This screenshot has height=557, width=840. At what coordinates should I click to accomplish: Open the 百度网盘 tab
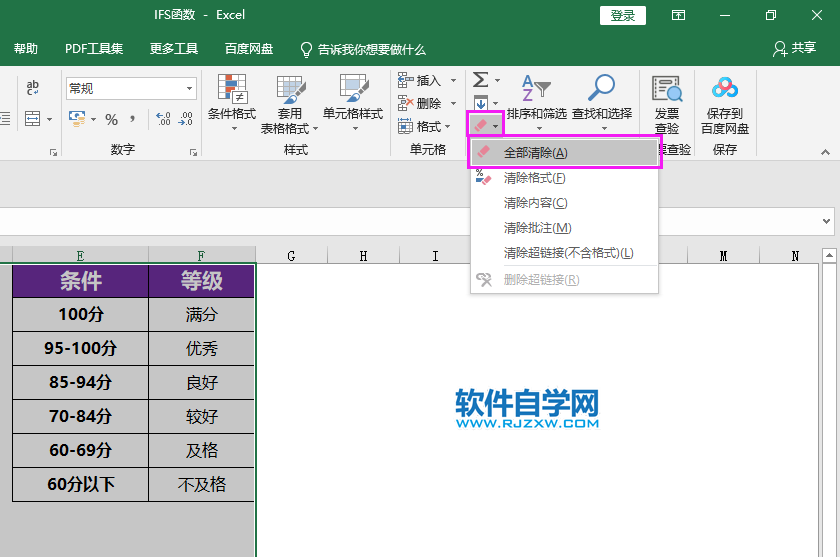pyautogui.click(x=249, y=49)
